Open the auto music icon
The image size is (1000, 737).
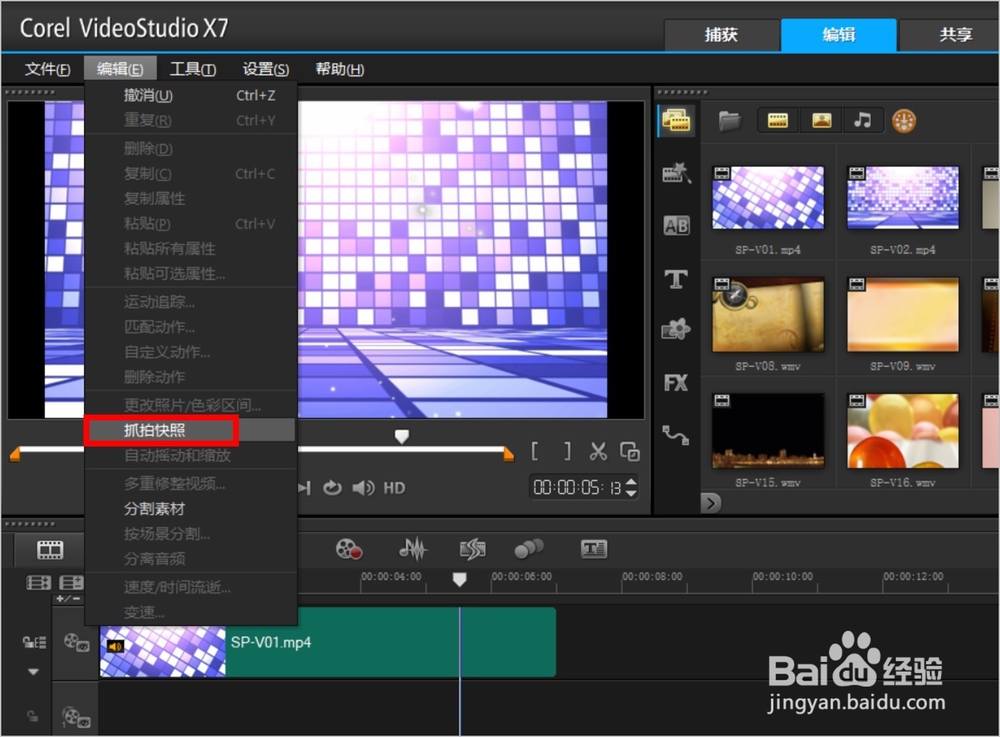473,549
